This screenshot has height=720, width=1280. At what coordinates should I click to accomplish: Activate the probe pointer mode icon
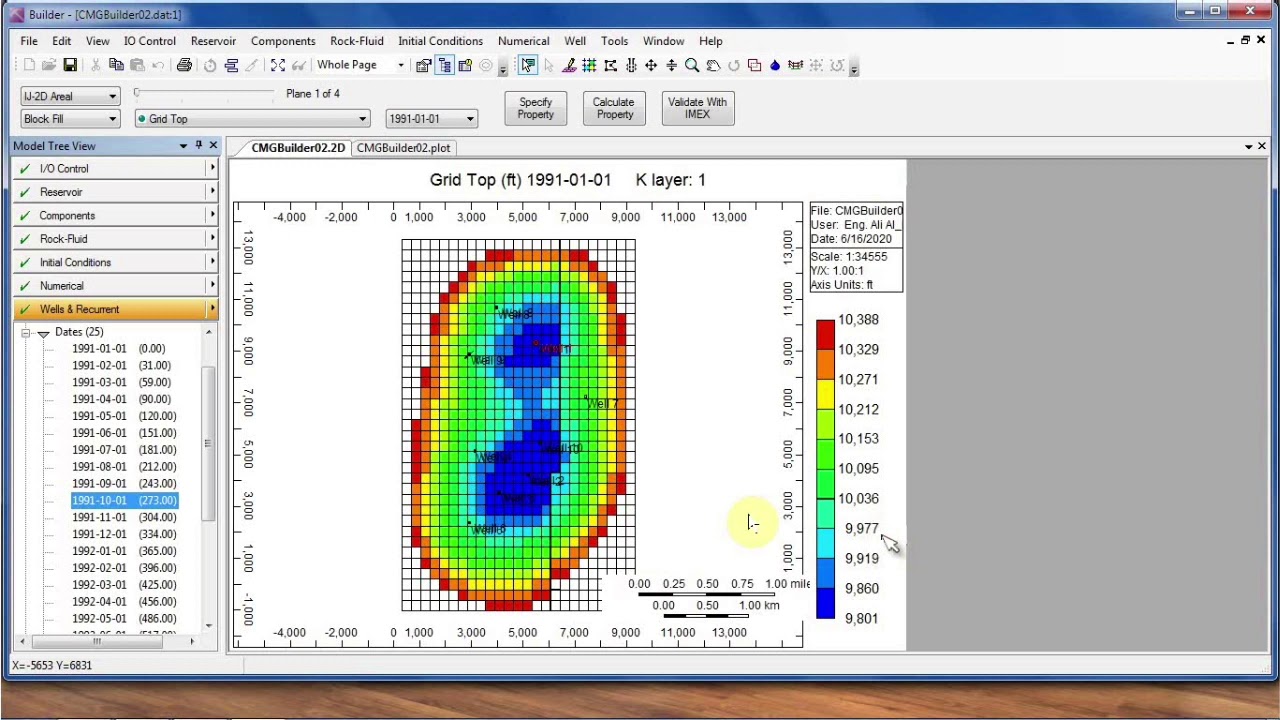[x=527, y=66]
